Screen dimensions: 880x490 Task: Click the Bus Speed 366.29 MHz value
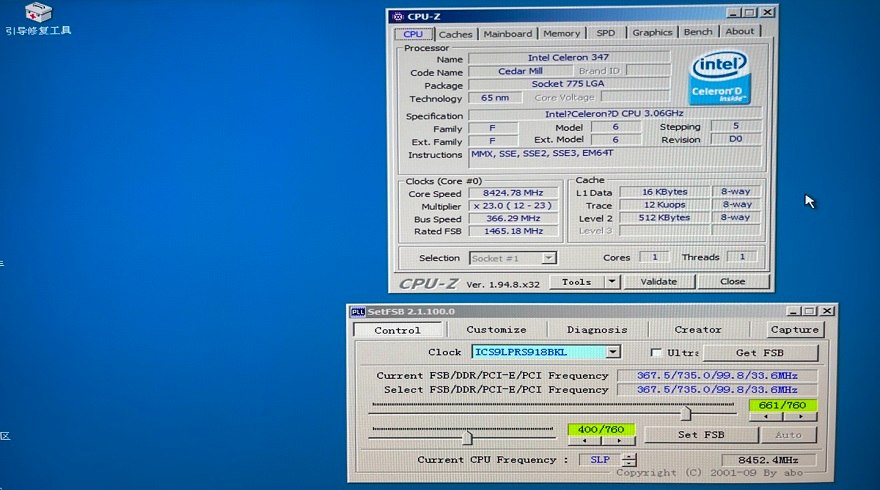click(x=513, y=218)
